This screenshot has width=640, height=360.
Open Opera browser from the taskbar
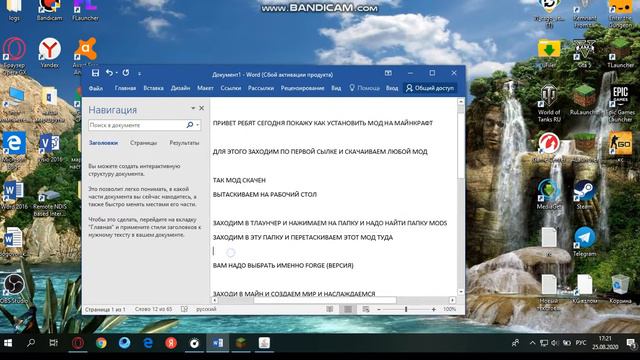78,343
